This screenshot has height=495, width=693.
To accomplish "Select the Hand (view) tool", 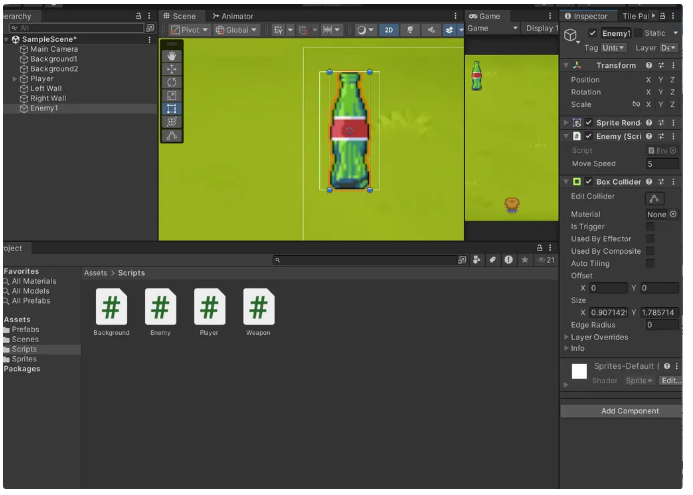I will click(x=173, y=57).
